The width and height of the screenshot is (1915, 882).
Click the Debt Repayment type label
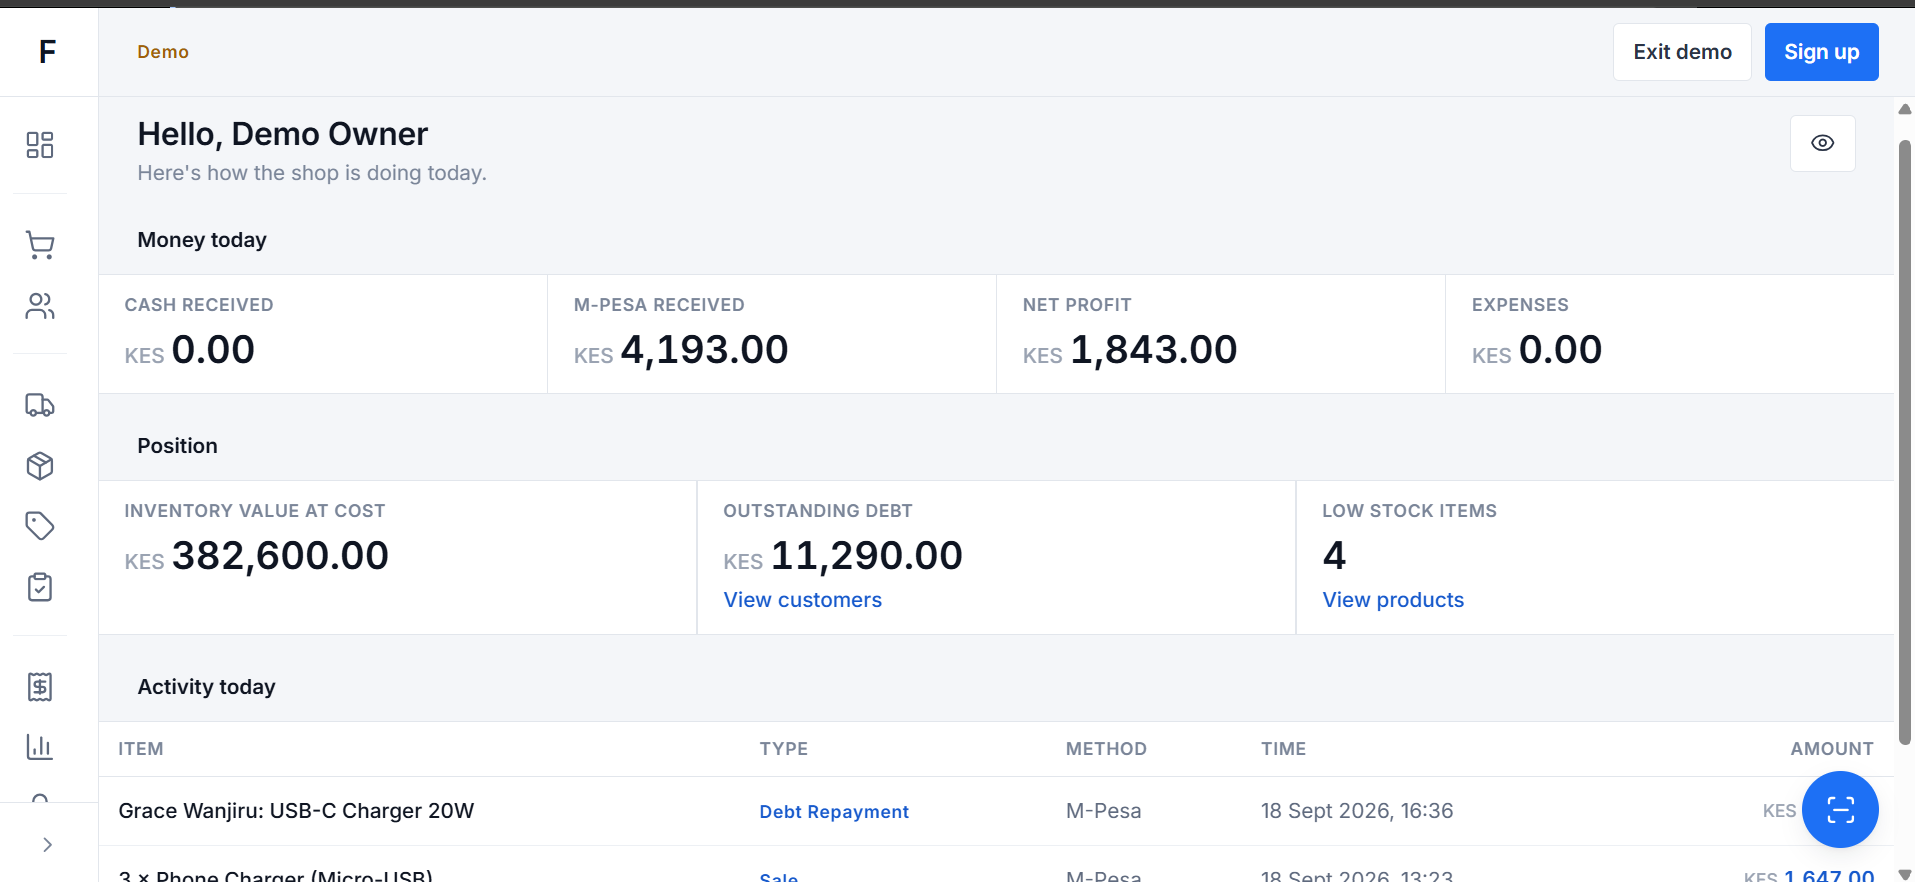coord(834,812)
